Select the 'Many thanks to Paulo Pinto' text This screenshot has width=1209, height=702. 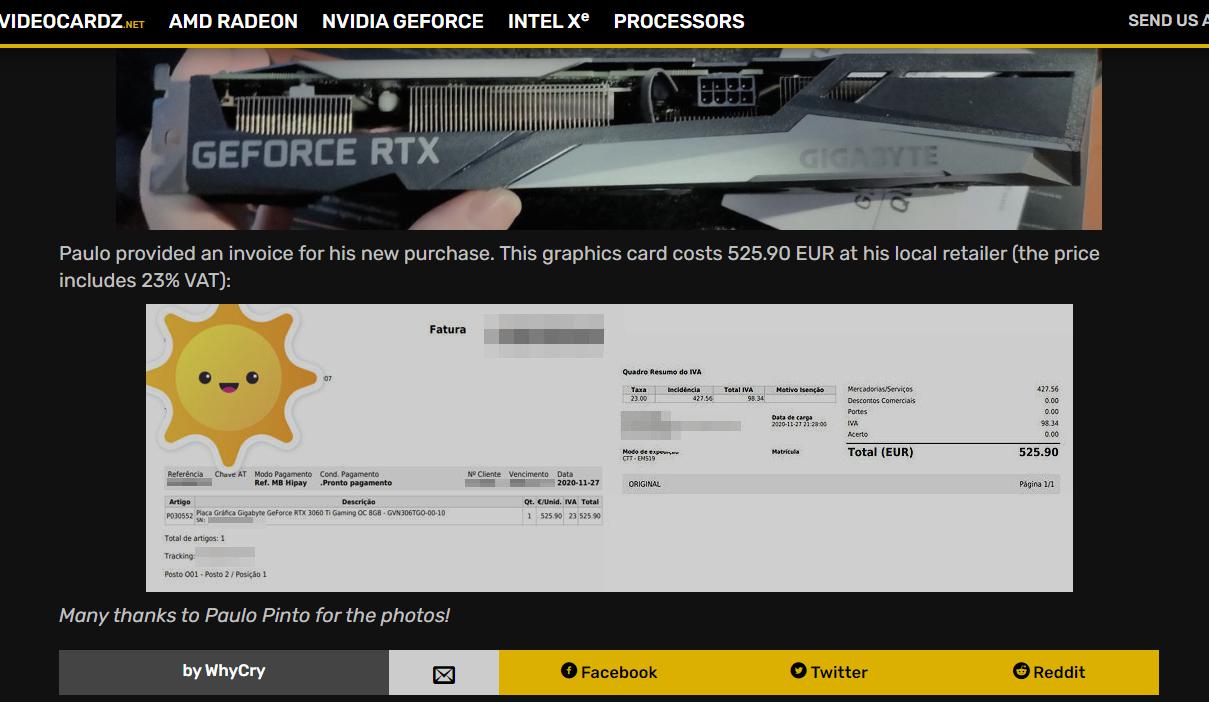coord(254,615)
